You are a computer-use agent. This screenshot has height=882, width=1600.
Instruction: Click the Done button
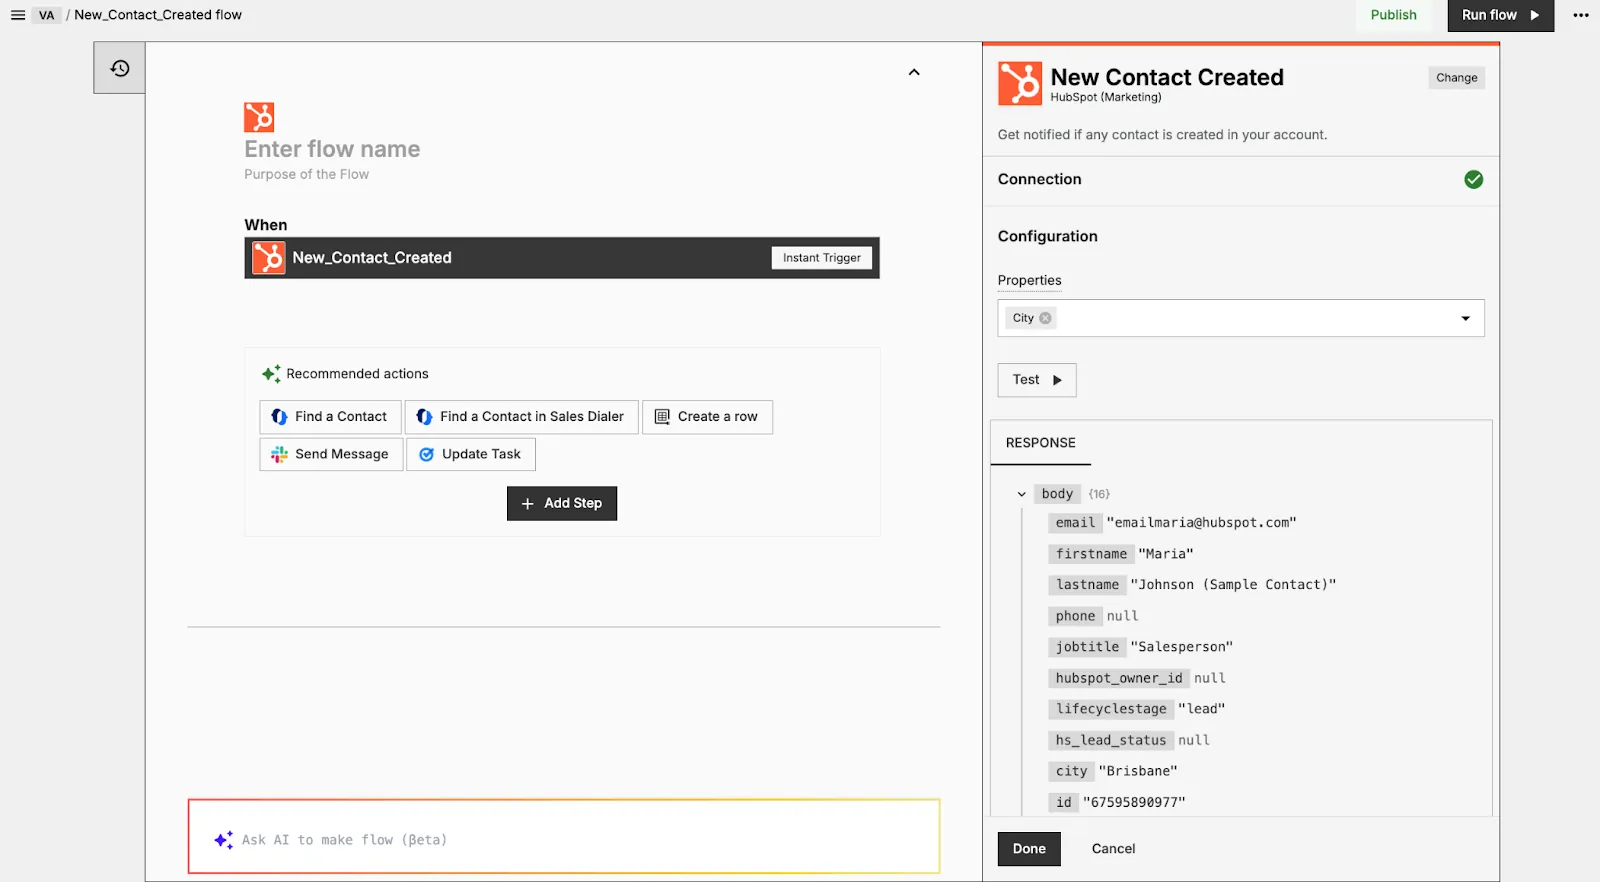[x=1029, y=849]
